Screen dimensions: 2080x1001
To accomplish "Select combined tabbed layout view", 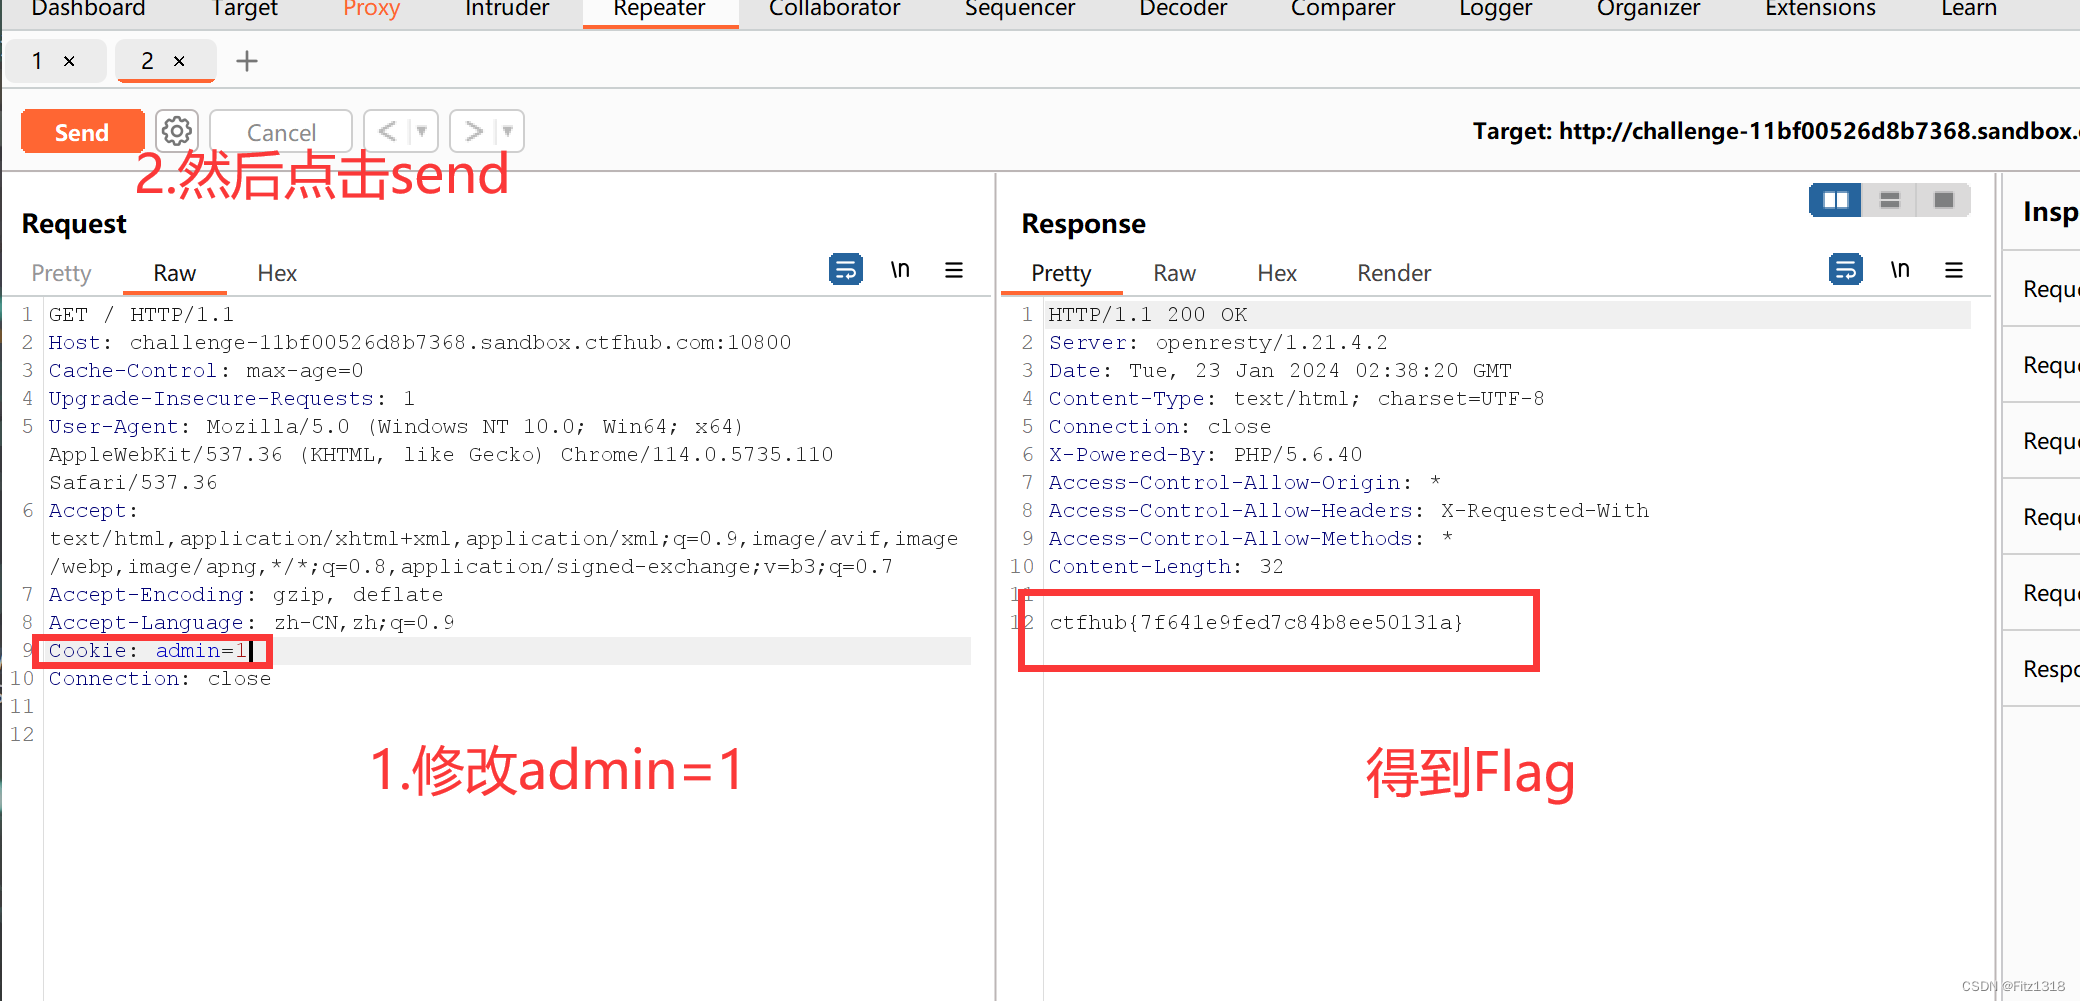I will coord(1943,200).
